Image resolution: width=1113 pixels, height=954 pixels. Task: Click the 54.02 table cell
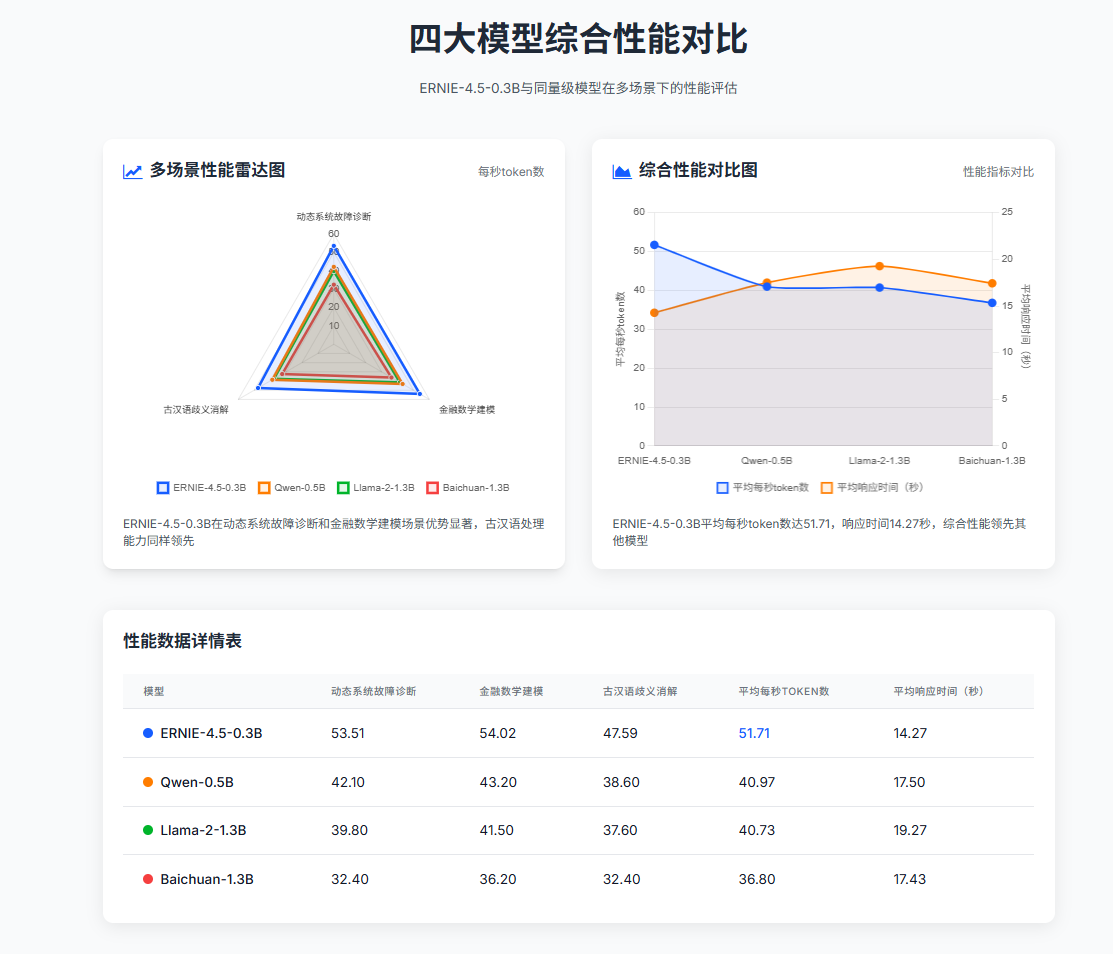[498, 733]
